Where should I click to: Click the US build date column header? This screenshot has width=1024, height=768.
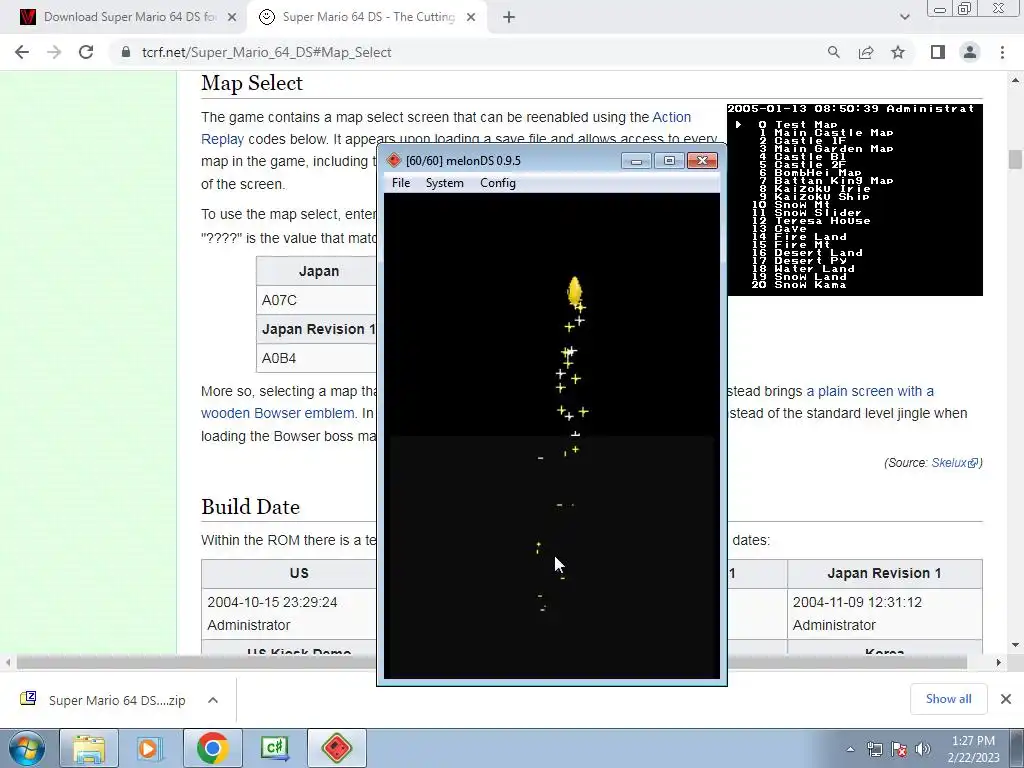[x=299, y=573]
